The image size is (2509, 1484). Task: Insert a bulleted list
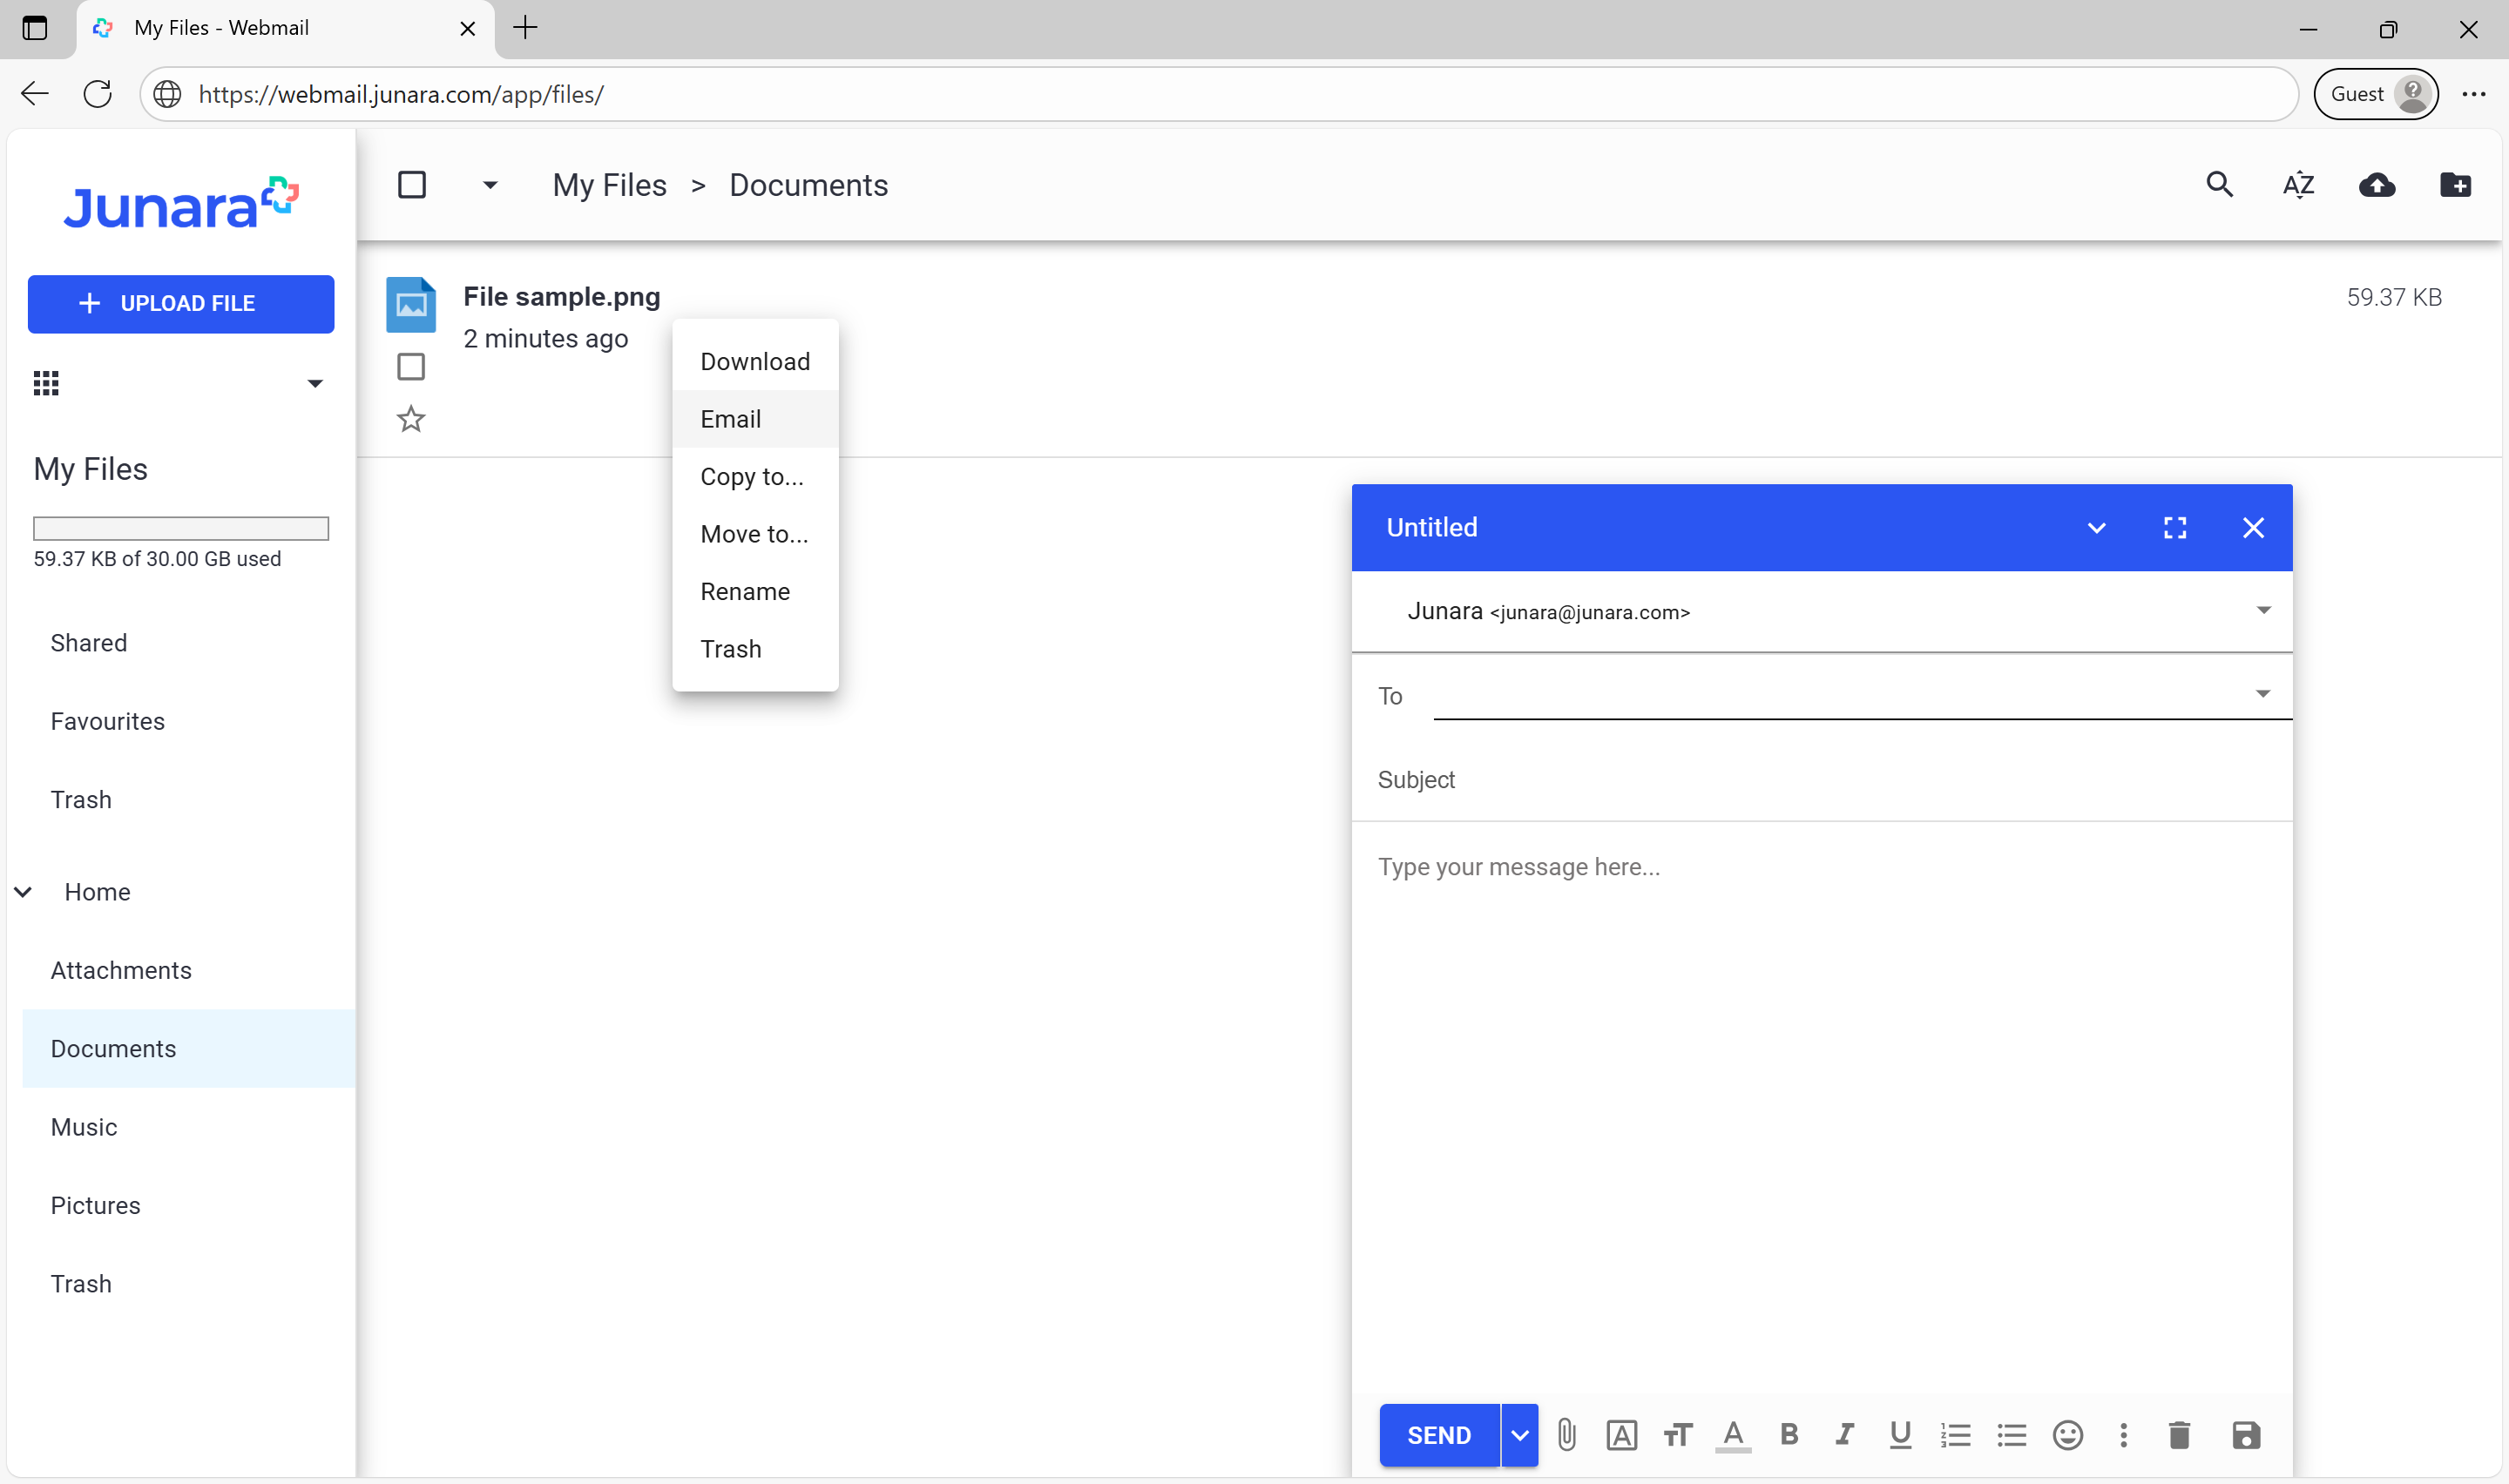(x=2011, y=1435)
